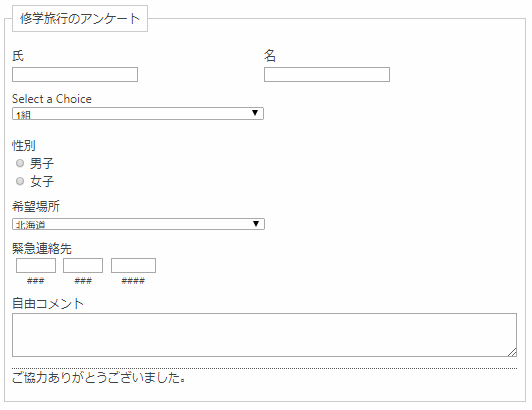Click the arrow of the 1組 dropdown

[255, 113]
